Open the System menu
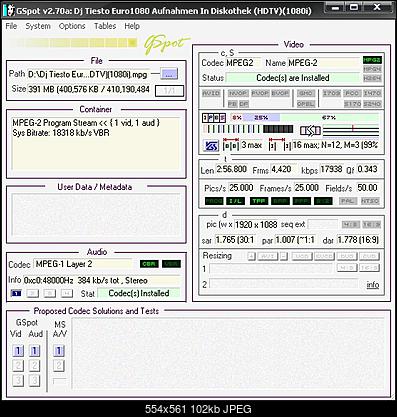Screen dimensions: 397x417 [x=38, y=26]
